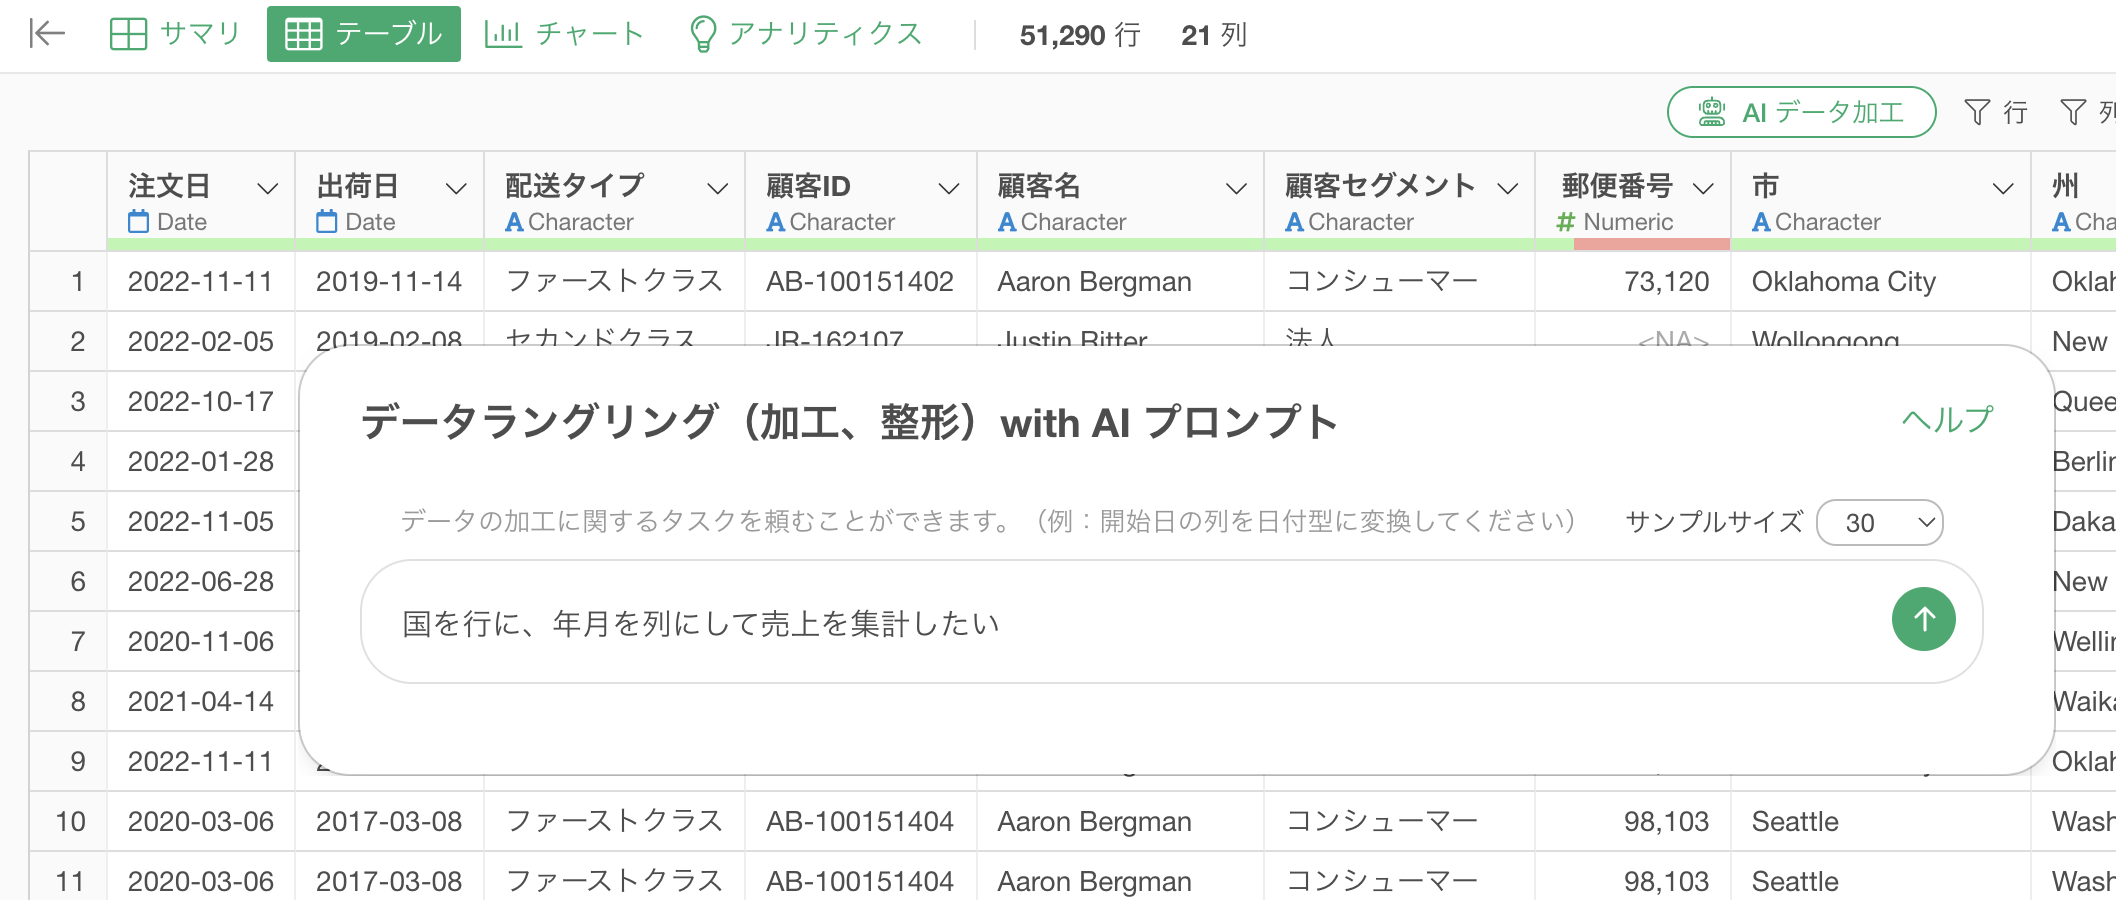
Task: Open the サマリ summary view
Action: [x=175, y=34]
